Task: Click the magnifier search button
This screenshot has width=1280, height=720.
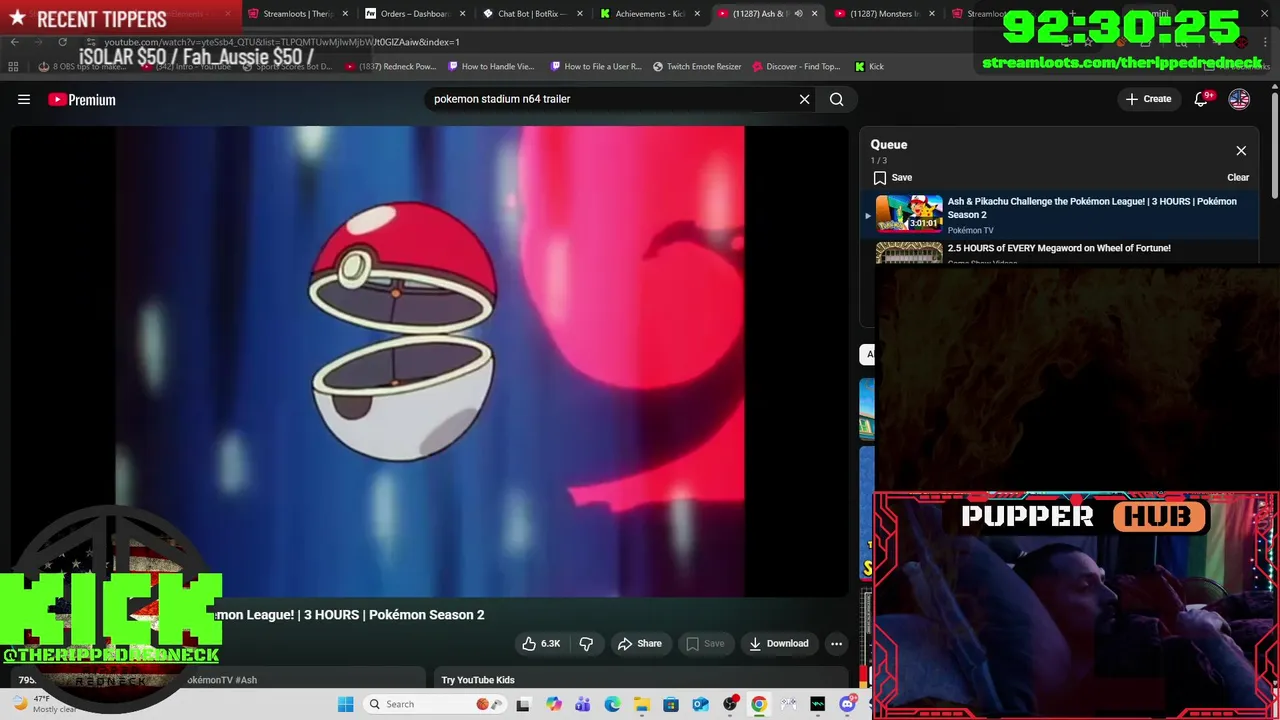Action: (x=837, y=99)
